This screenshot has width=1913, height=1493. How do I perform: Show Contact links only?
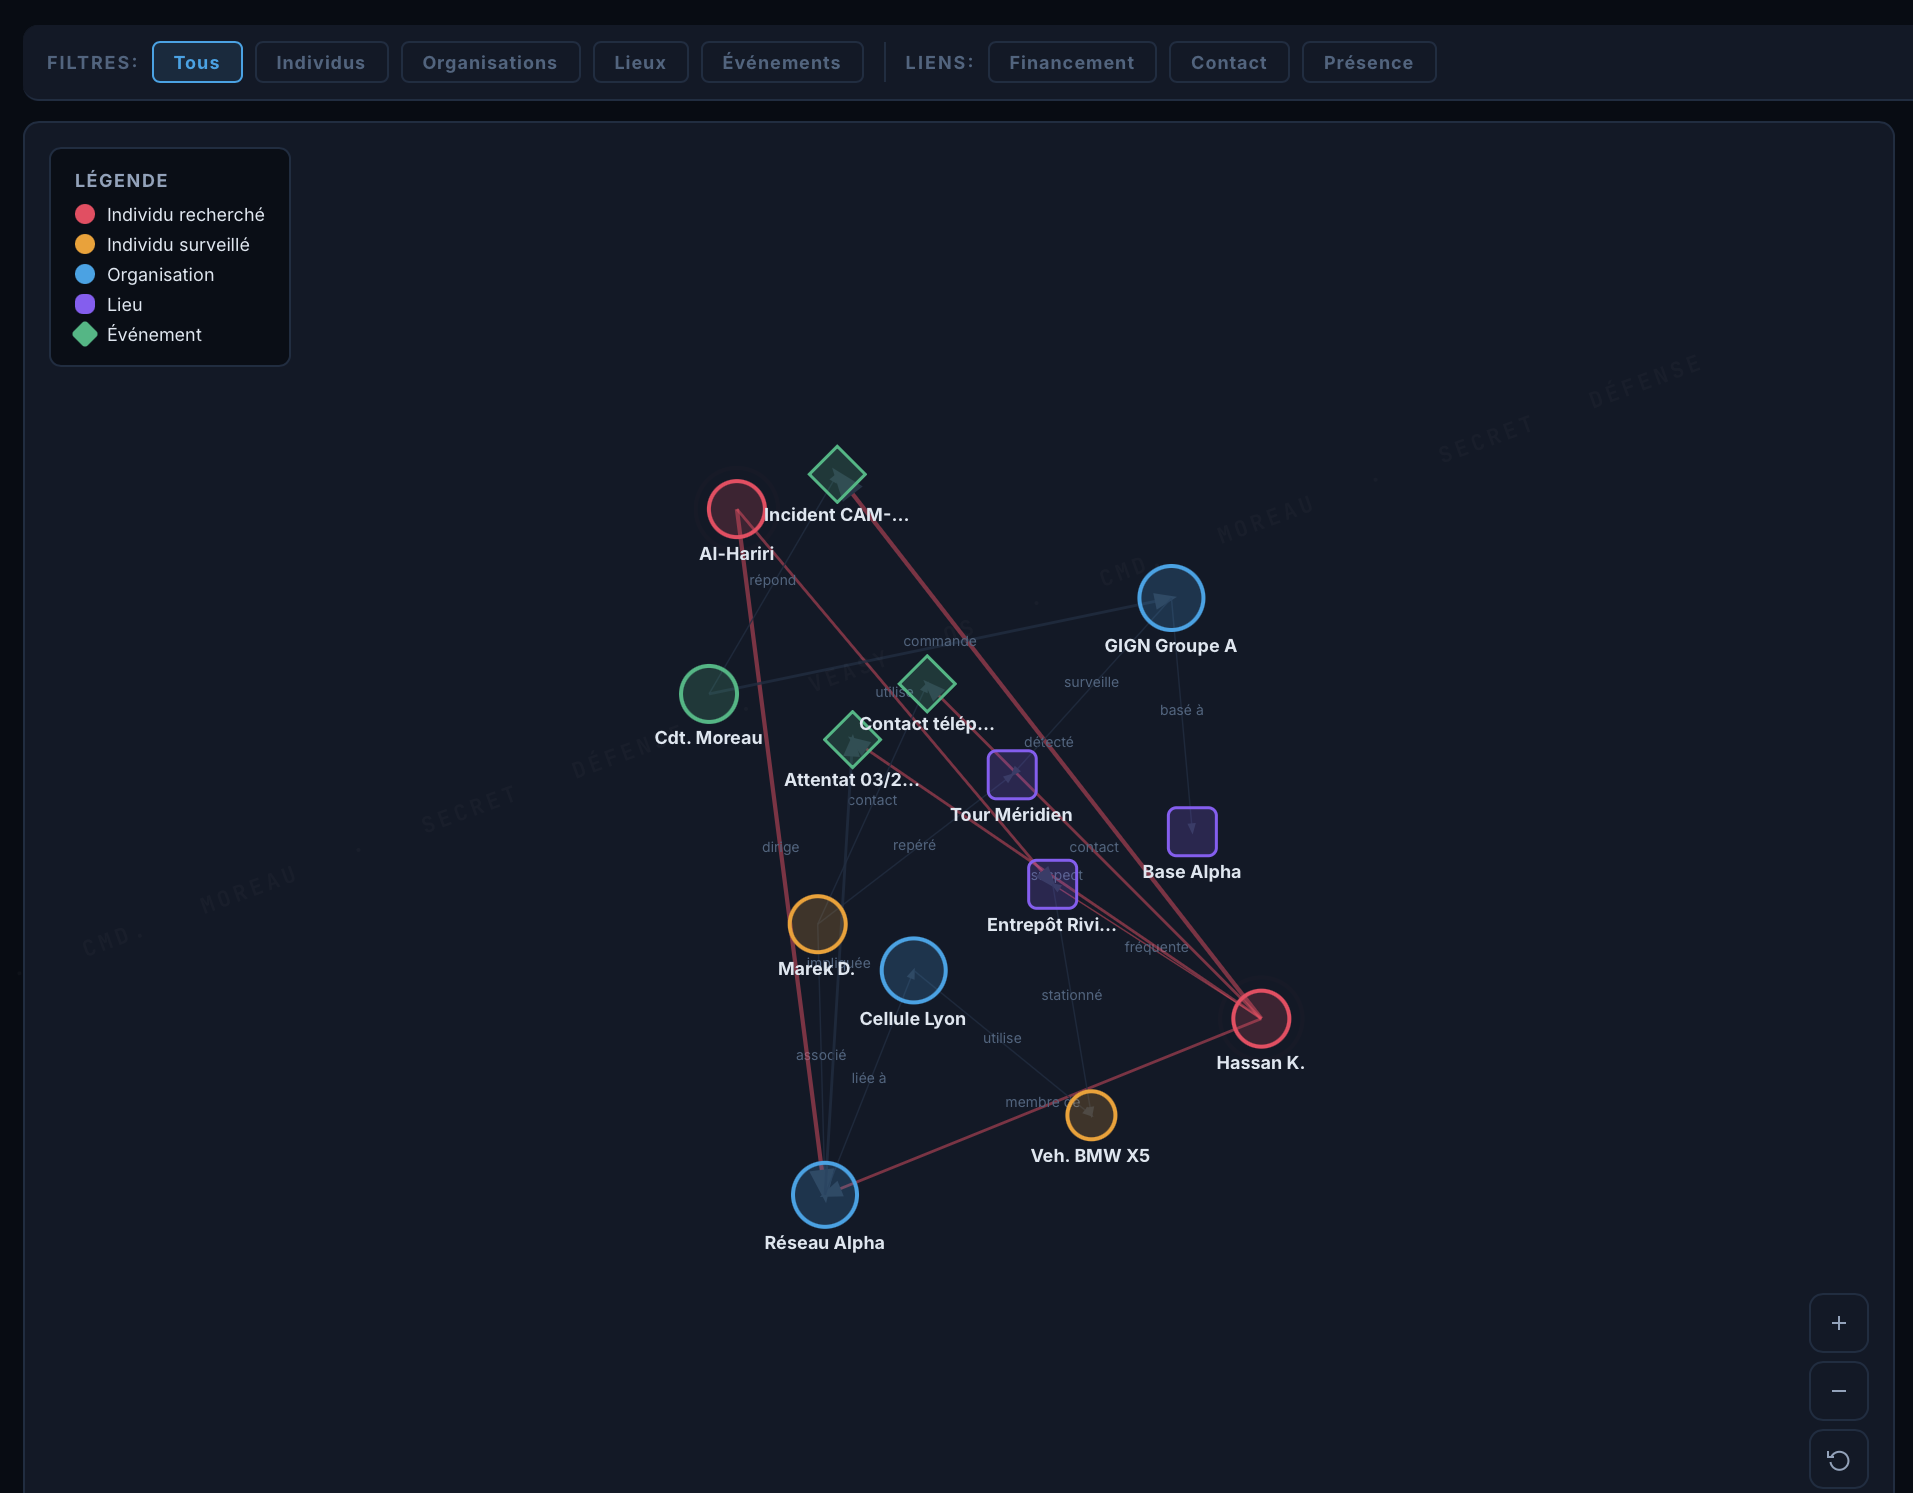coord(1229,62)
